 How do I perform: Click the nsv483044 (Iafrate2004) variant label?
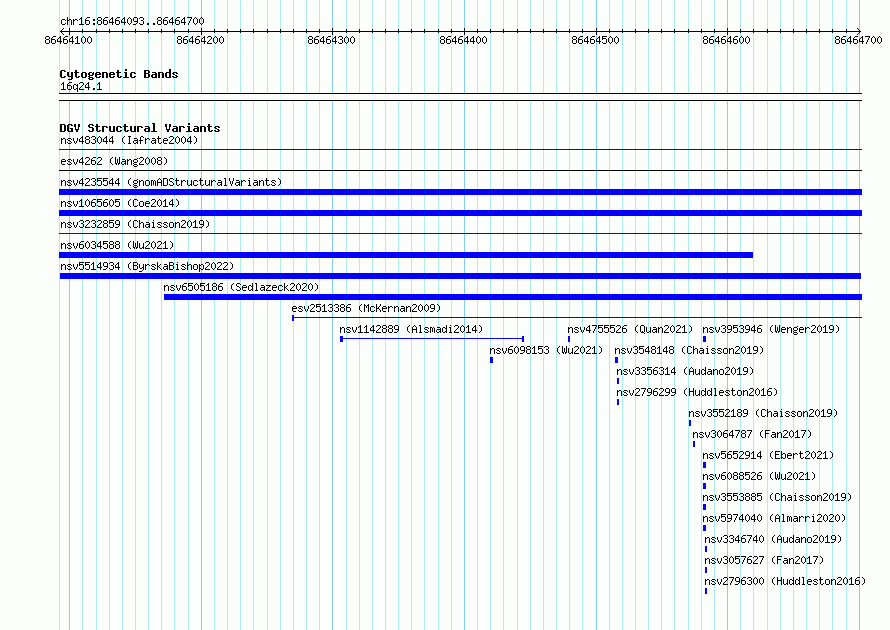point(129,140)
